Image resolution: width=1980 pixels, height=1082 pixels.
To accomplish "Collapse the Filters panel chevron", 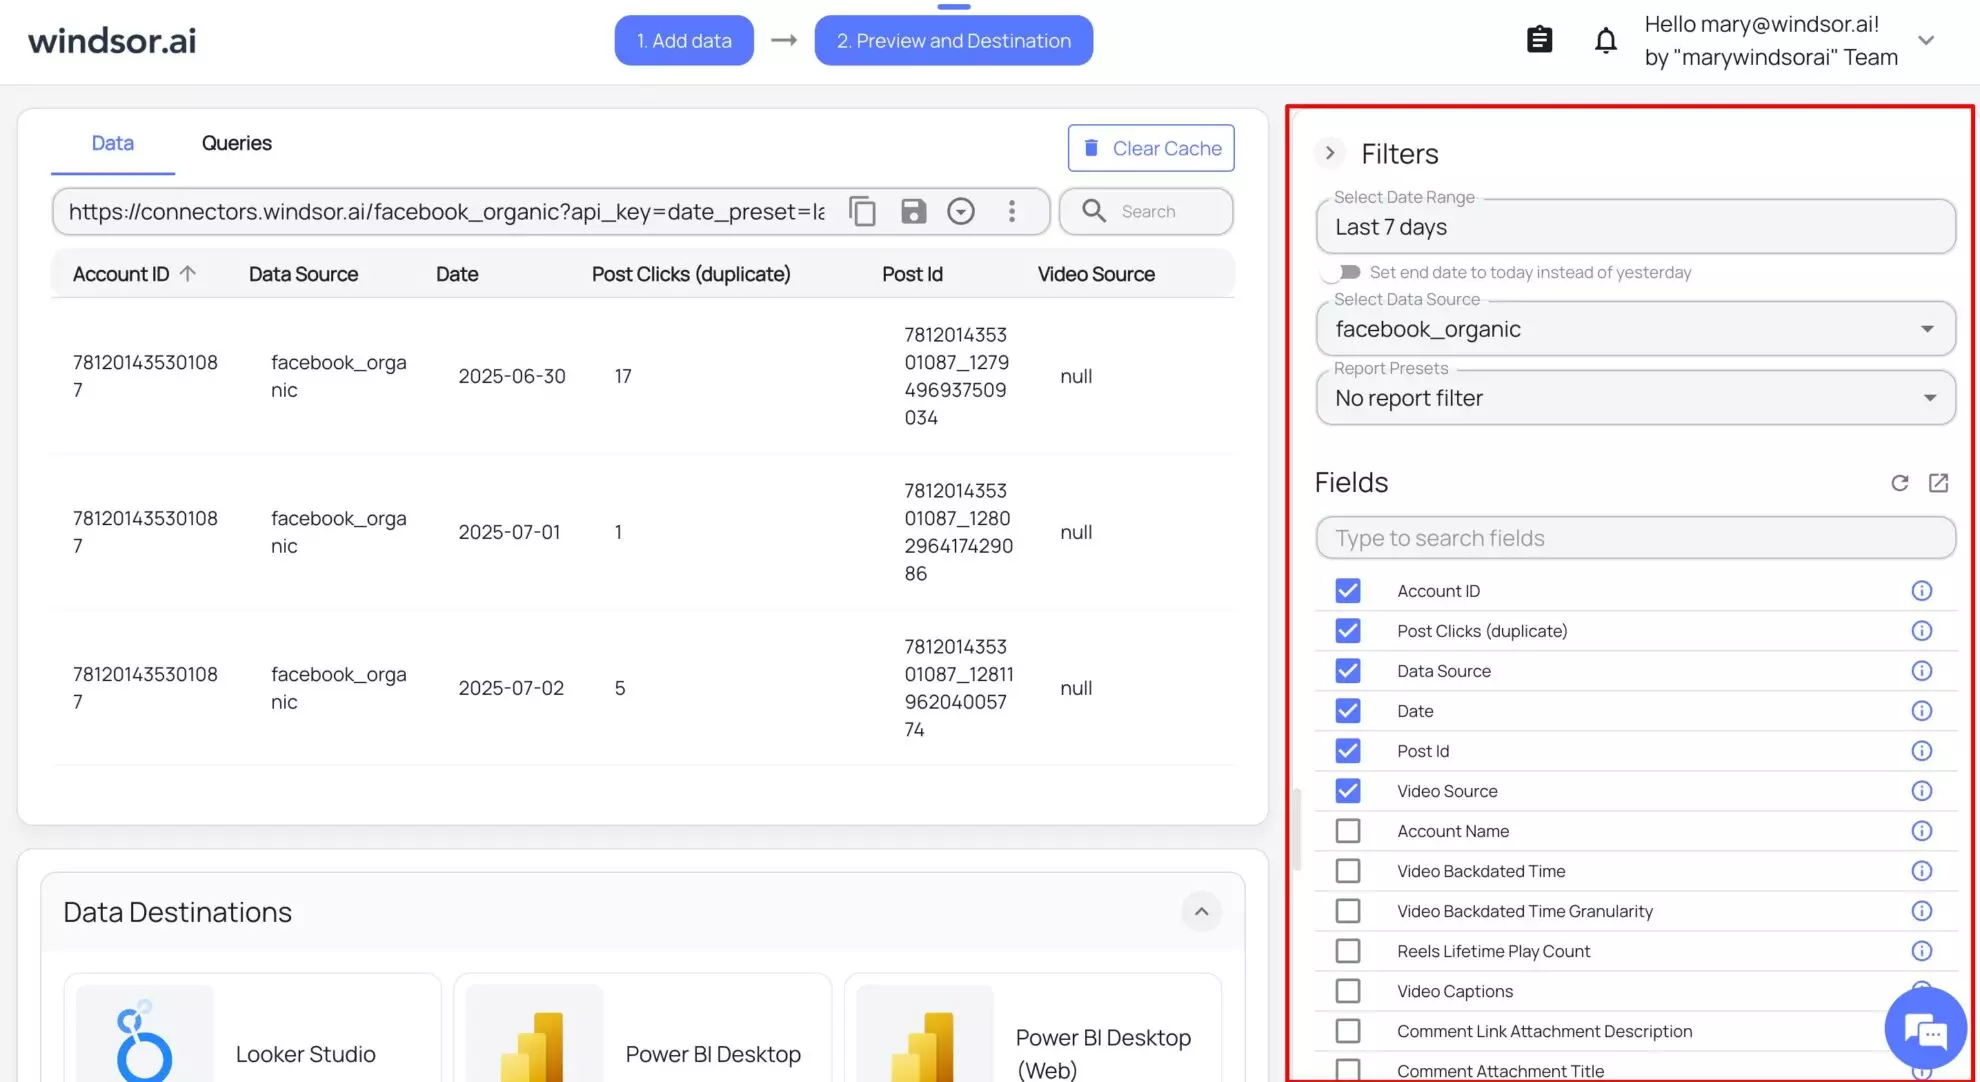I will 1329,153.
